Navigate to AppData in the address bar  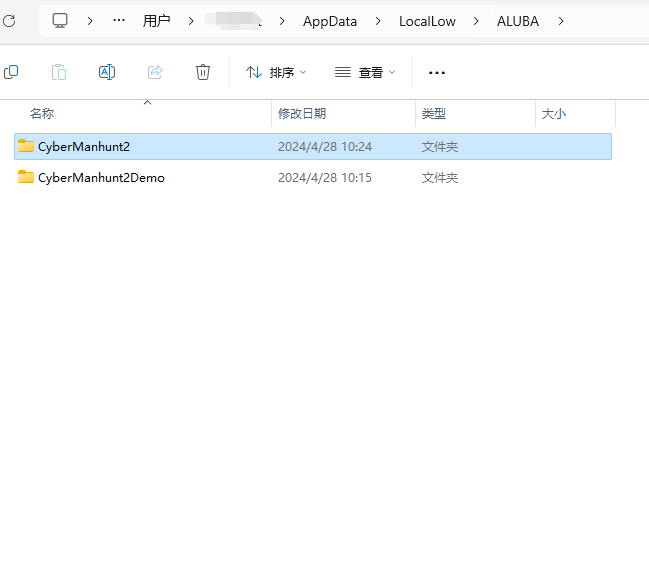click(330, 21)
